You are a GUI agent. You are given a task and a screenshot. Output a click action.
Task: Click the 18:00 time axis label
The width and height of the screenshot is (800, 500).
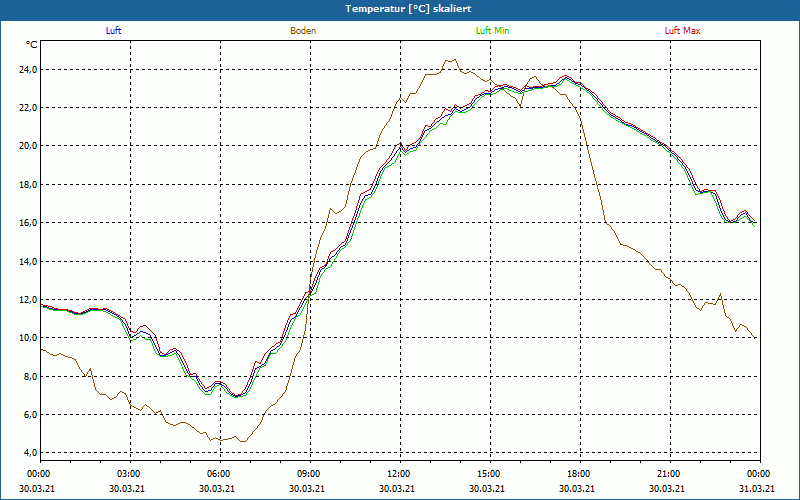(x=578, y=474)
